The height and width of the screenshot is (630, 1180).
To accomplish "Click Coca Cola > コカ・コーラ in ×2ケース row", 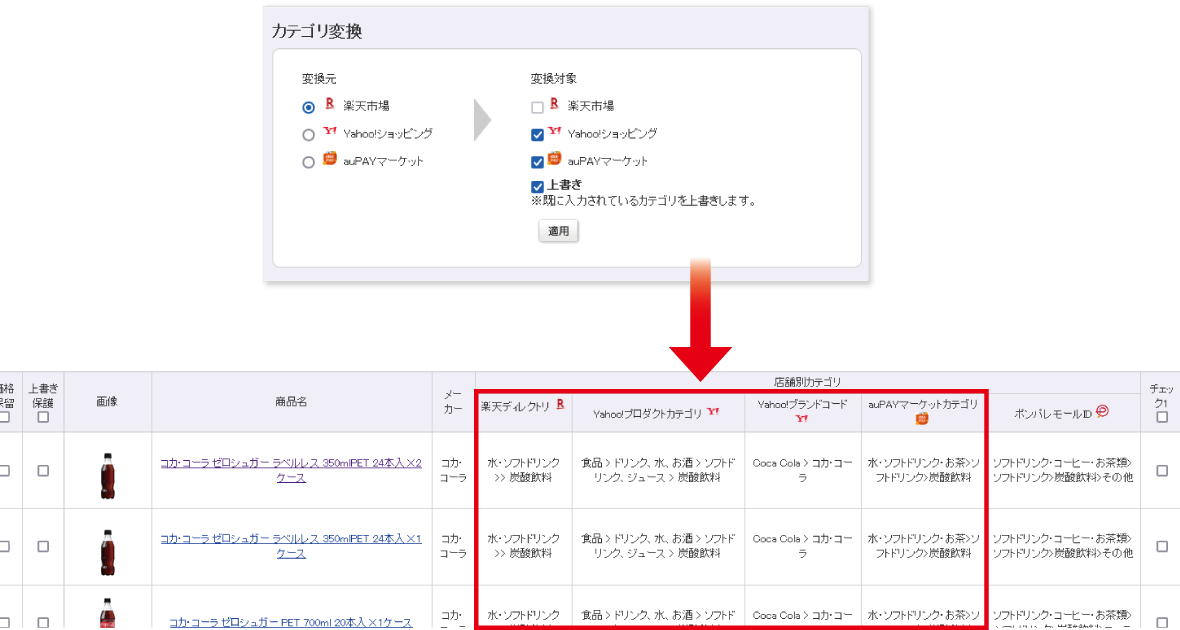I will click(x=802, y=470).
